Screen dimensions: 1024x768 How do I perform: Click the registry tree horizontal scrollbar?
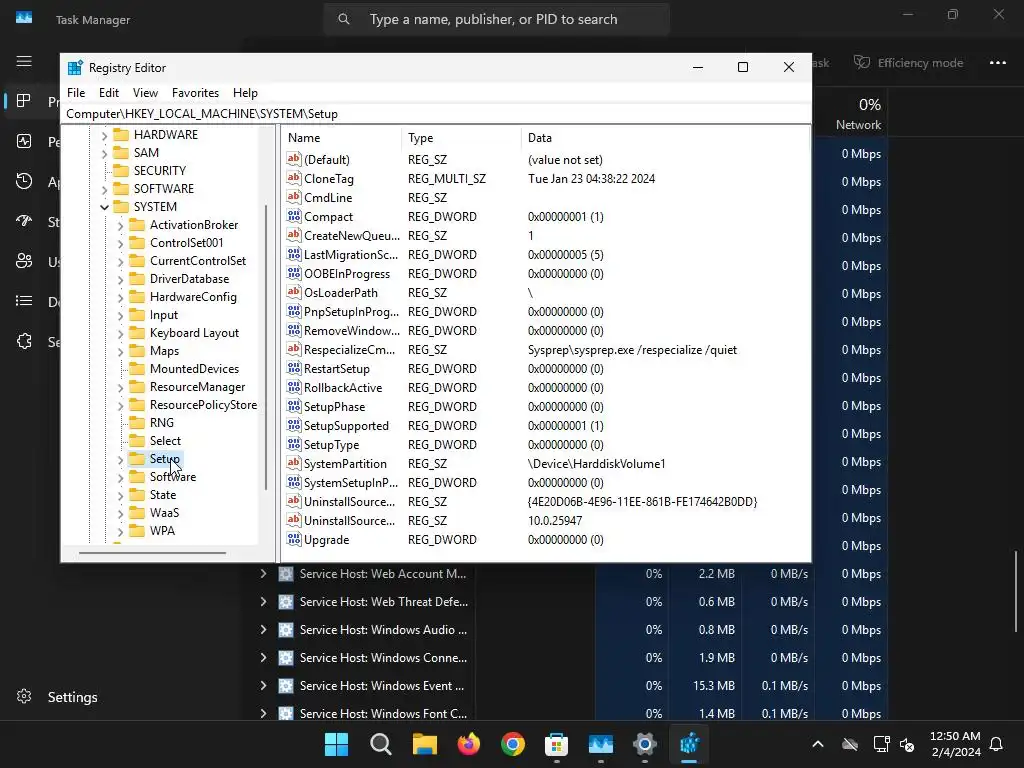click(152, 553)
